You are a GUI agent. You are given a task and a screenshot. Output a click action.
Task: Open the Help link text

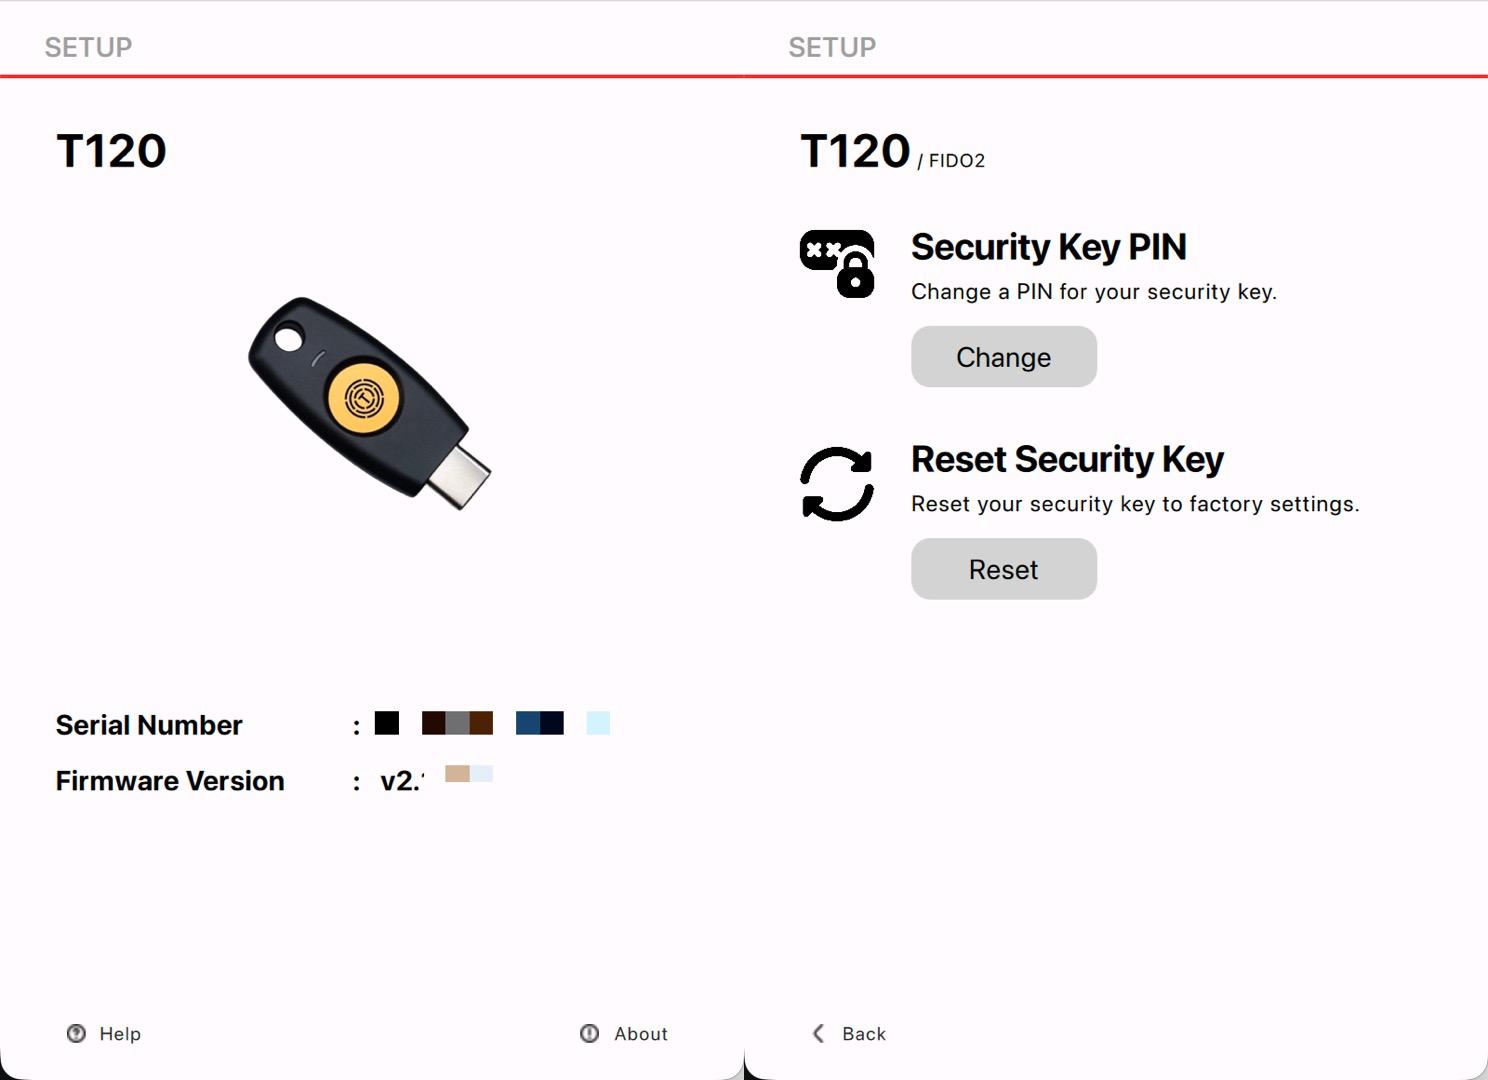(120, 1034)
